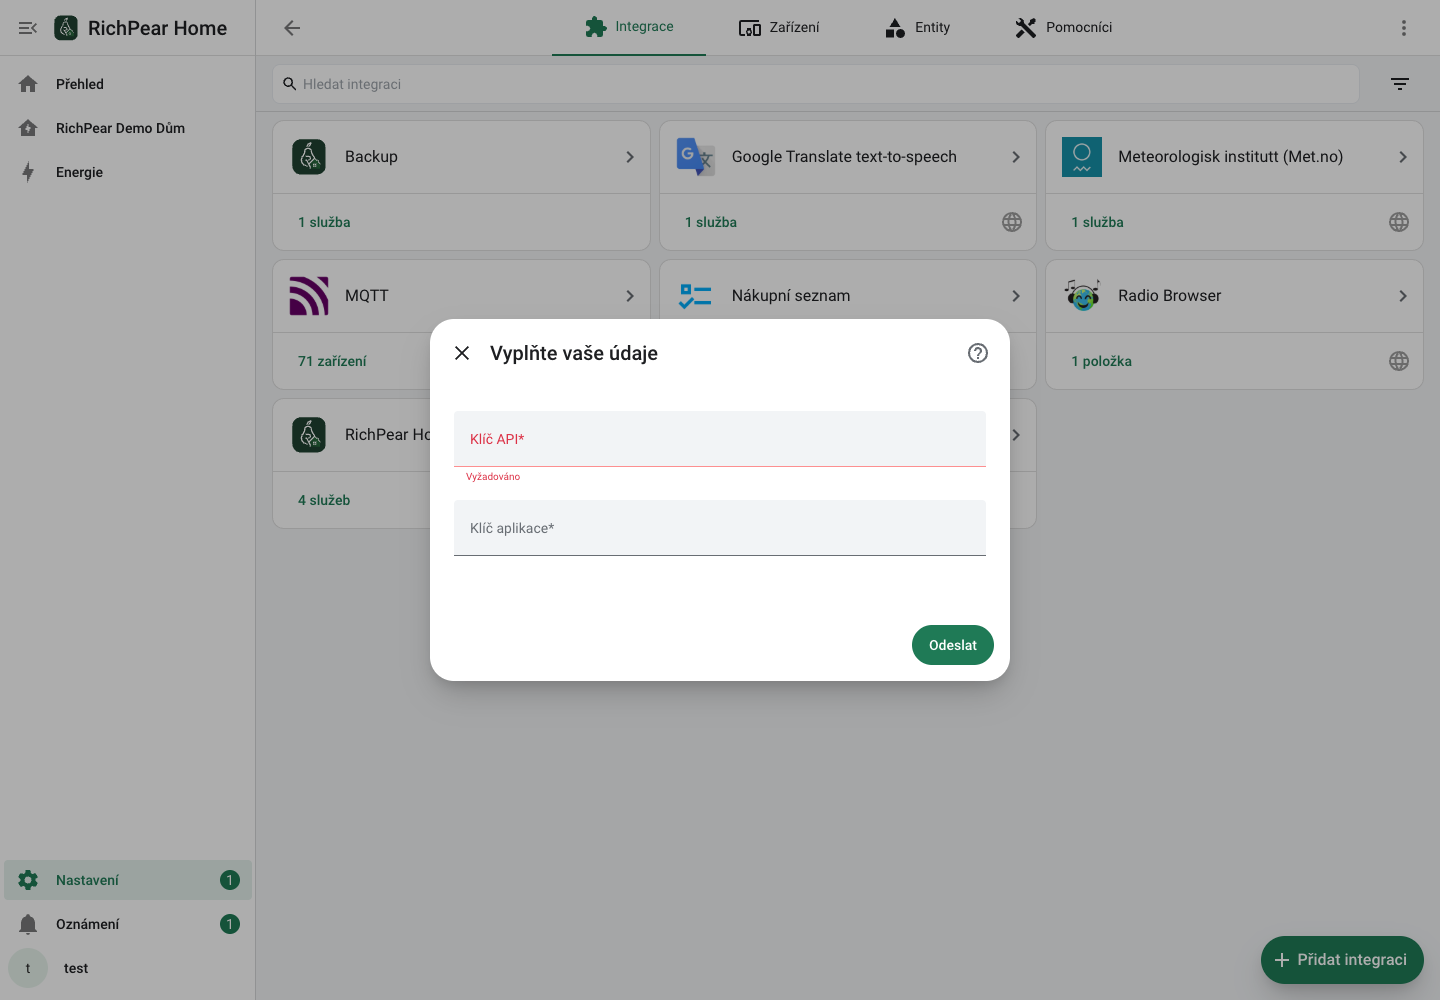Click the test username in sidebar
The image size is (1440, 1000).
(76, 968)
